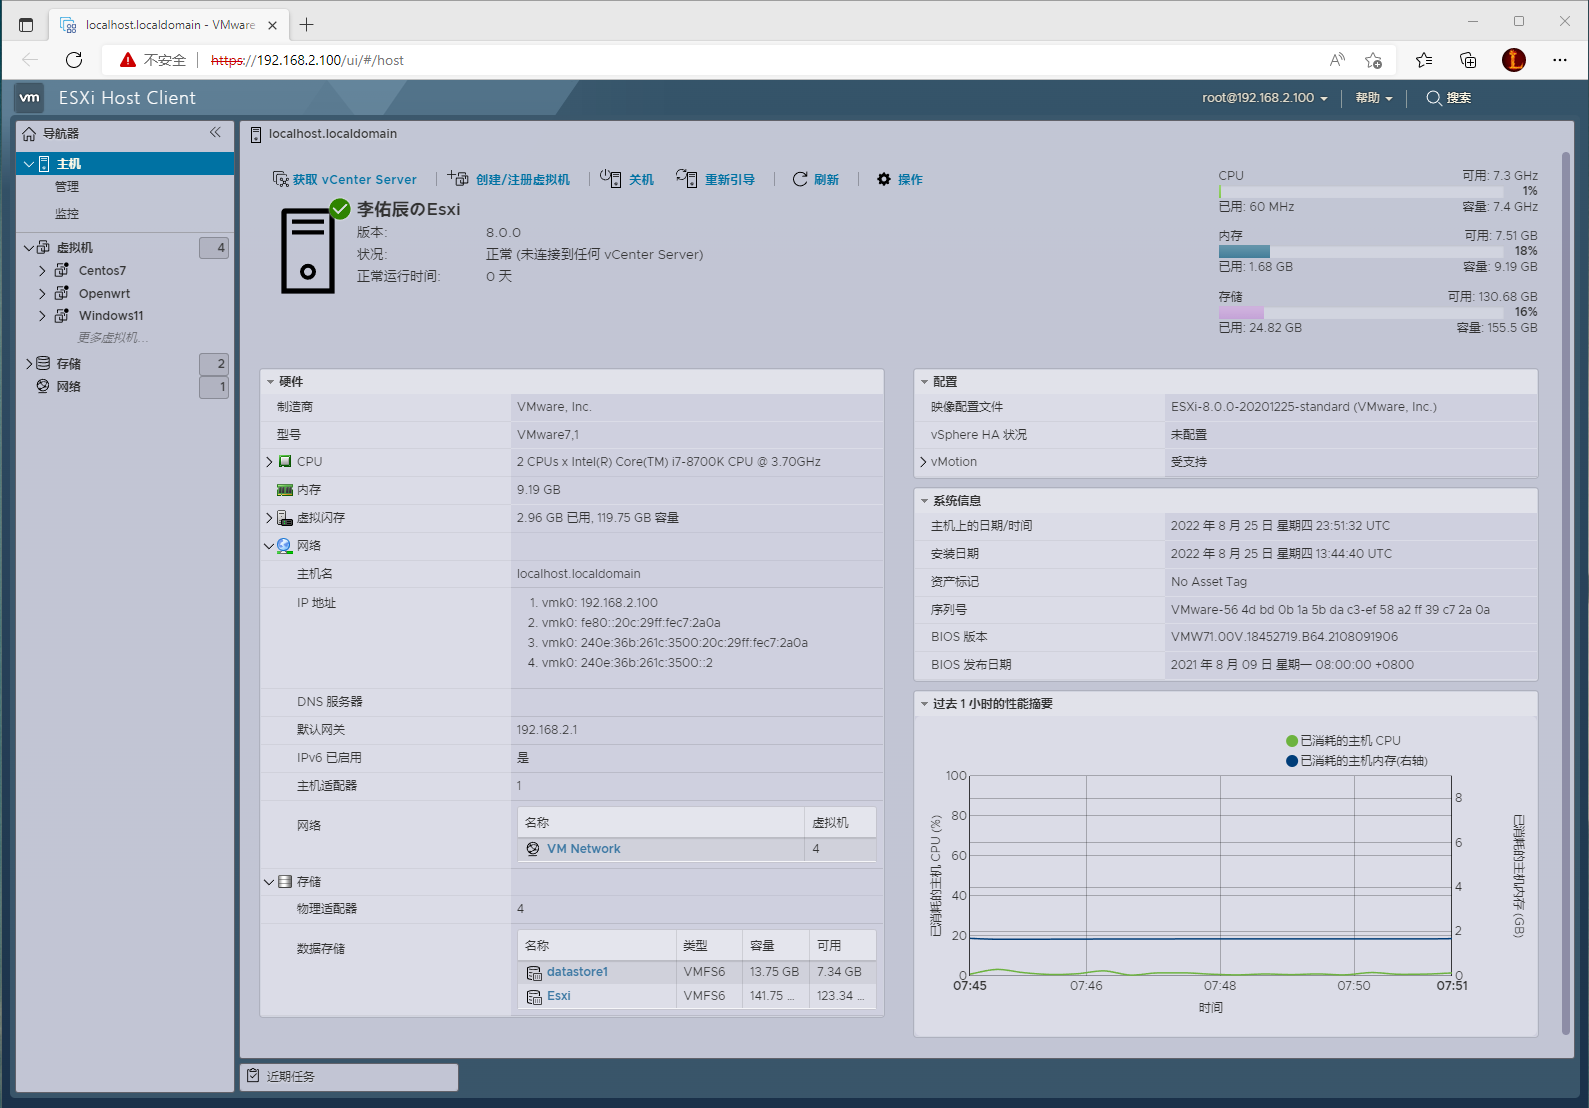1589x1108 pixels.
Task: Collapse the navigator with the double-arrow icon
Action: pos(215,133)
